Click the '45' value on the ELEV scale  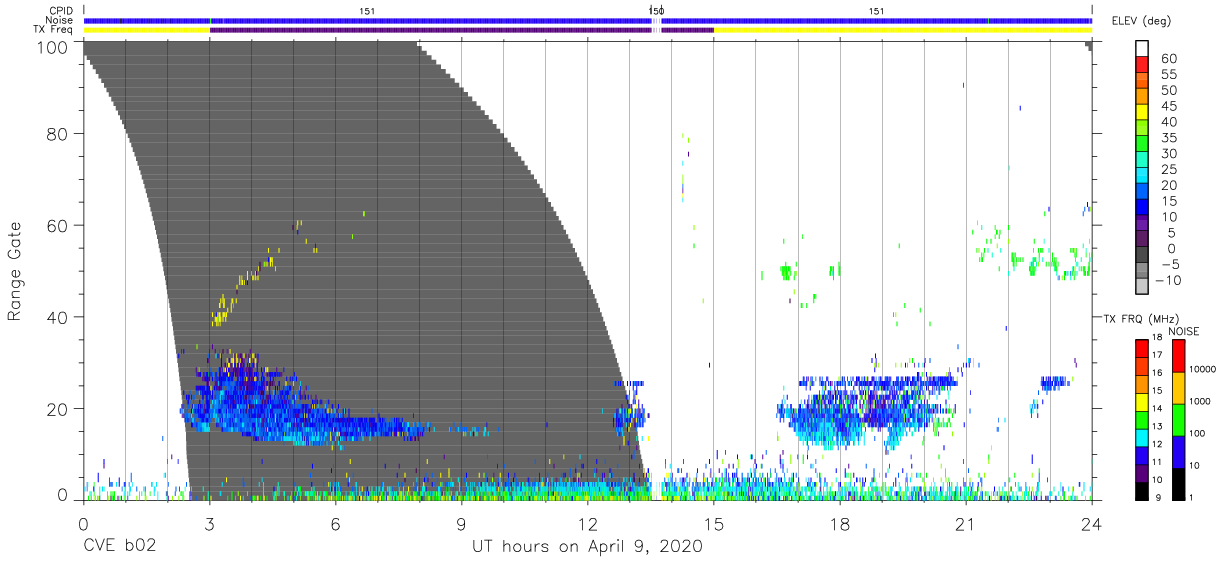point(1168,107)
